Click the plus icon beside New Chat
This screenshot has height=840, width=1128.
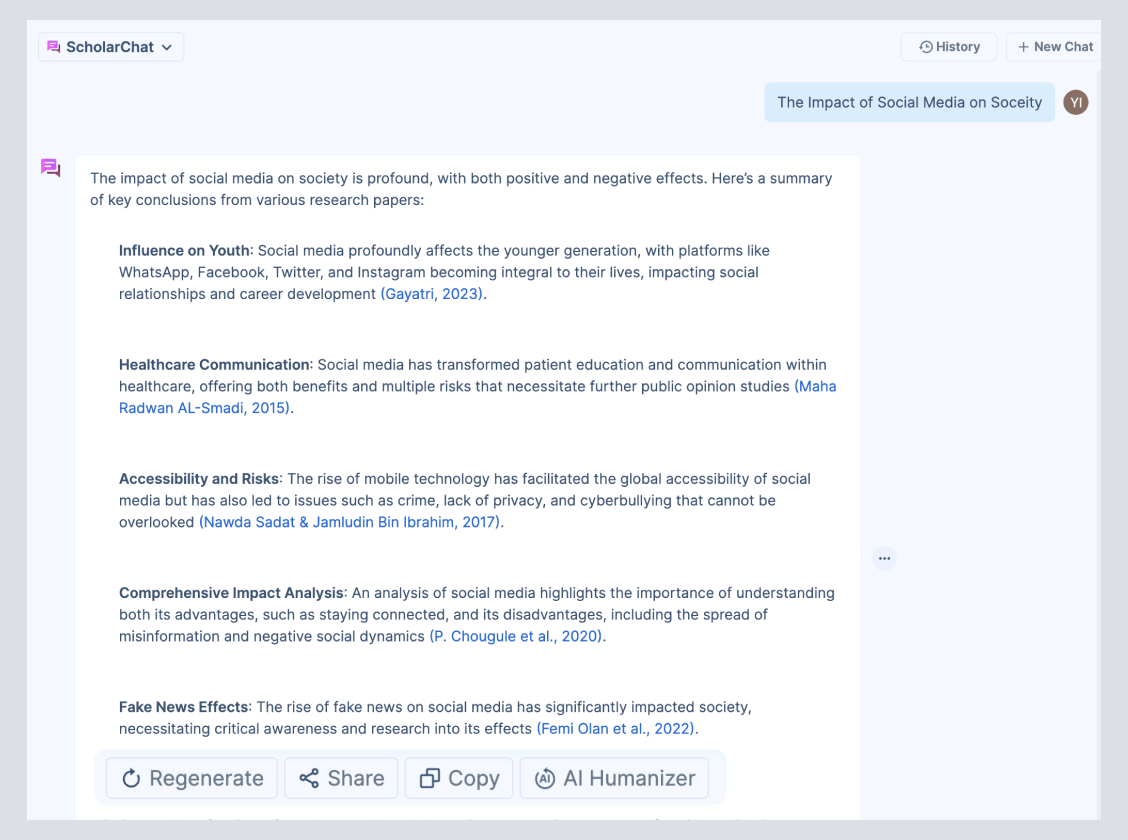coord(1023,47)
